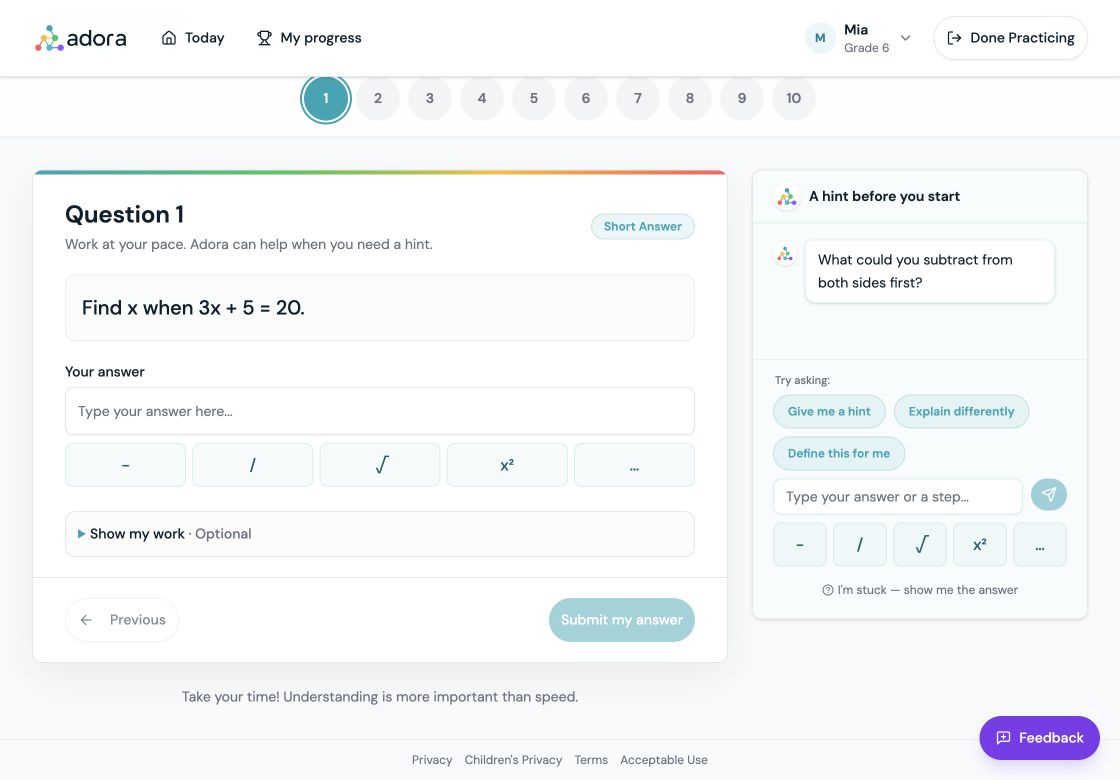Jump to question 2
Image resolution: width=1120 pixels, height=780 pixels.
378,99
